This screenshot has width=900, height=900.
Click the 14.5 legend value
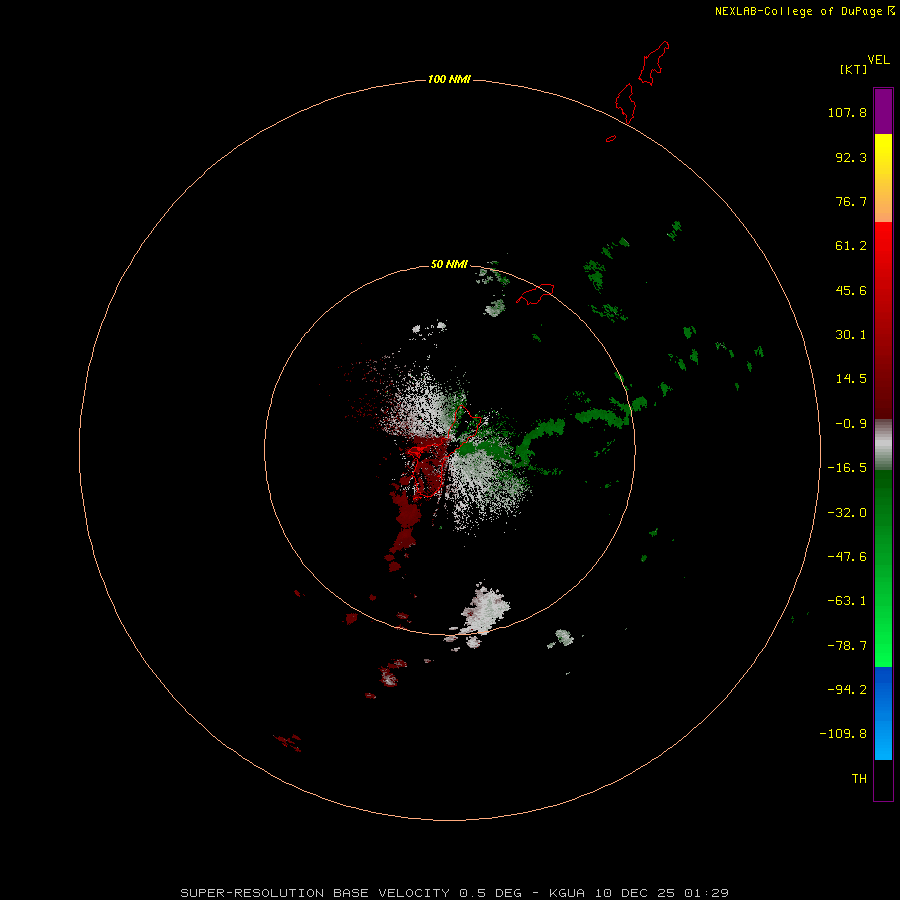point(851,379)
